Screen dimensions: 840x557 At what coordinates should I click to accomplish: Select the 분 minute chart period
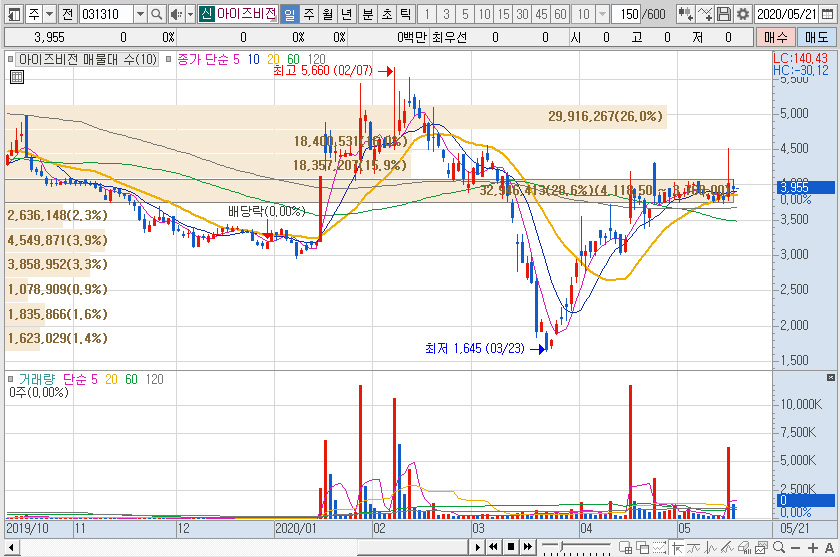click(368, 14)
